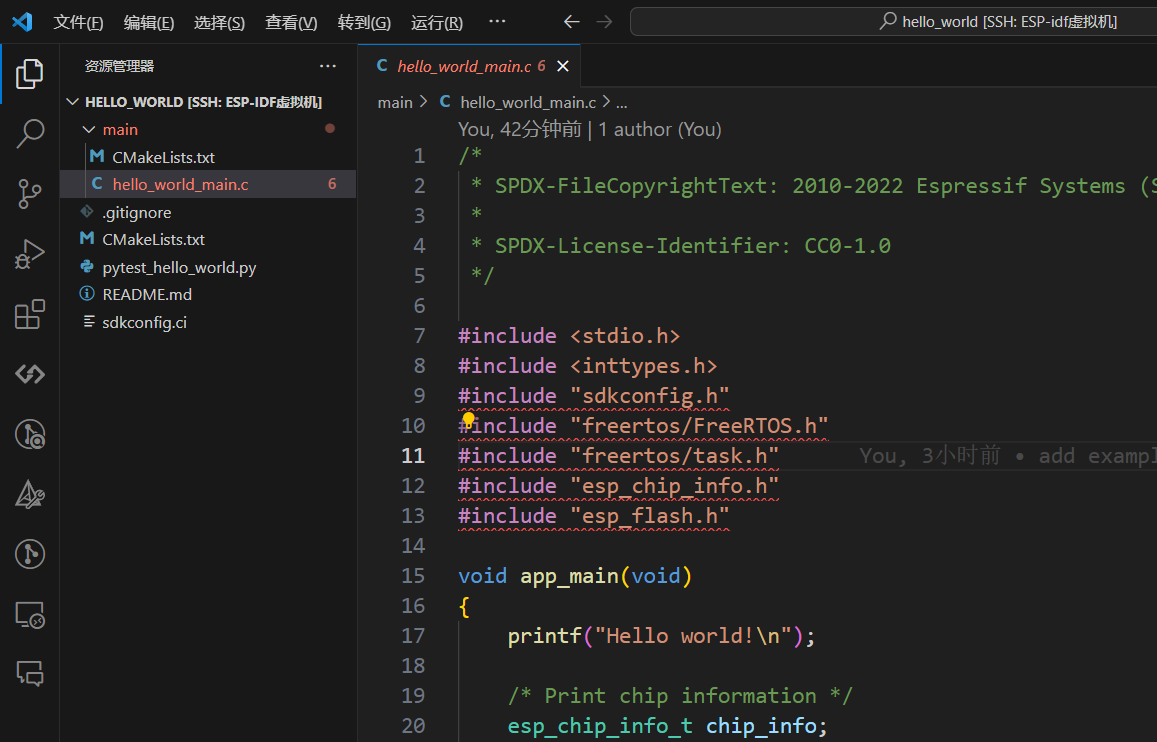
Task: Open the Search view icon
Action: point(30,133)
